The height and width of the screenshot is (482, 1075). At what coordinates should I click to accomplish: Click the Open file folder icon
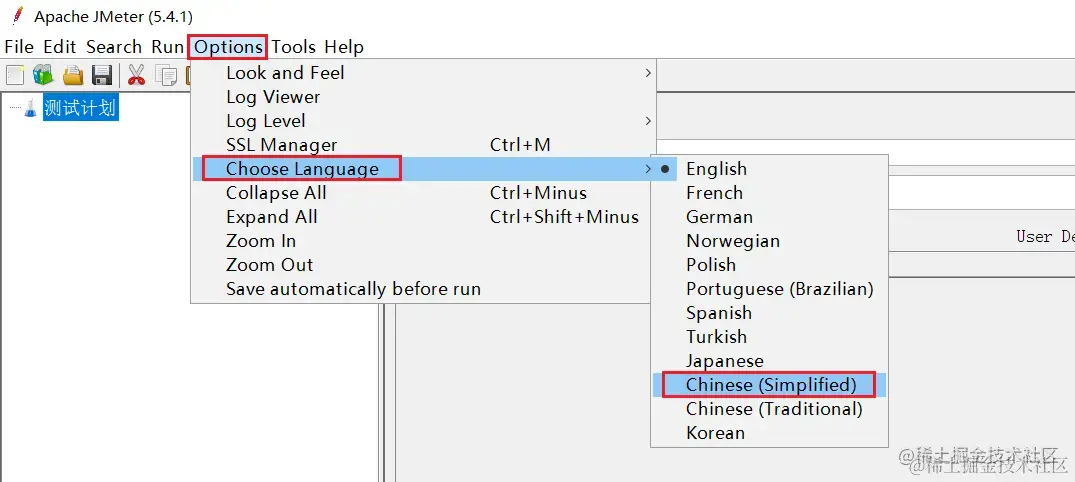point(73,75)
